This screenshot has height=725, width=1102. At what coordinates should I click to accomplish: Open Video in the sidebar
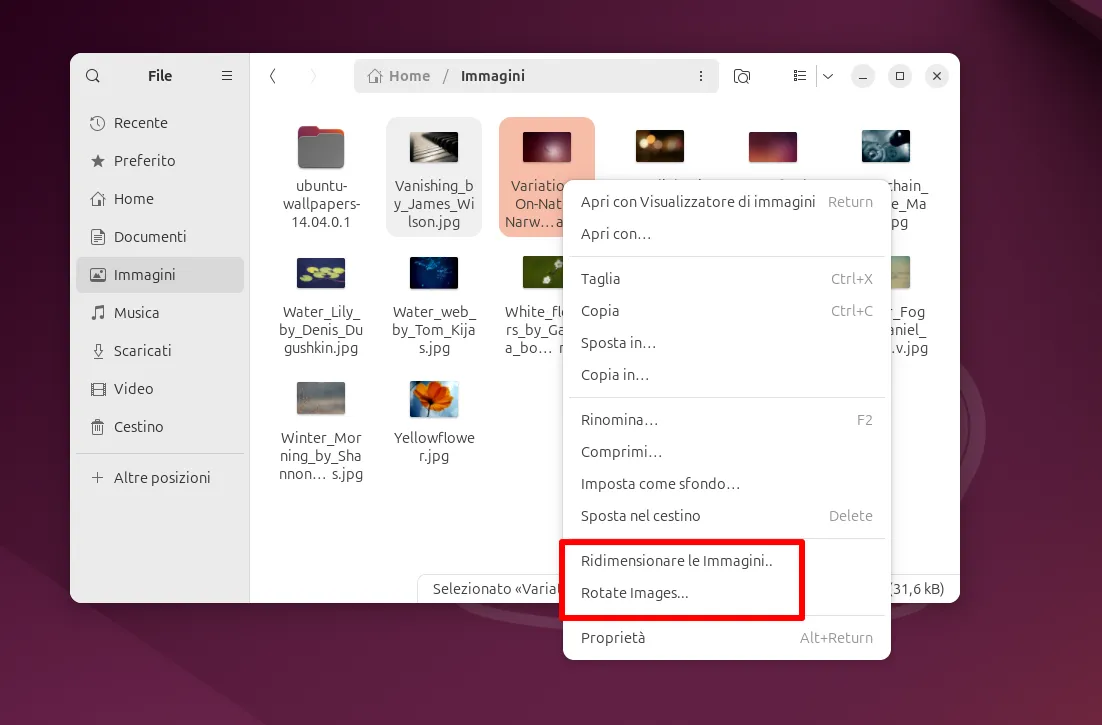160,388
